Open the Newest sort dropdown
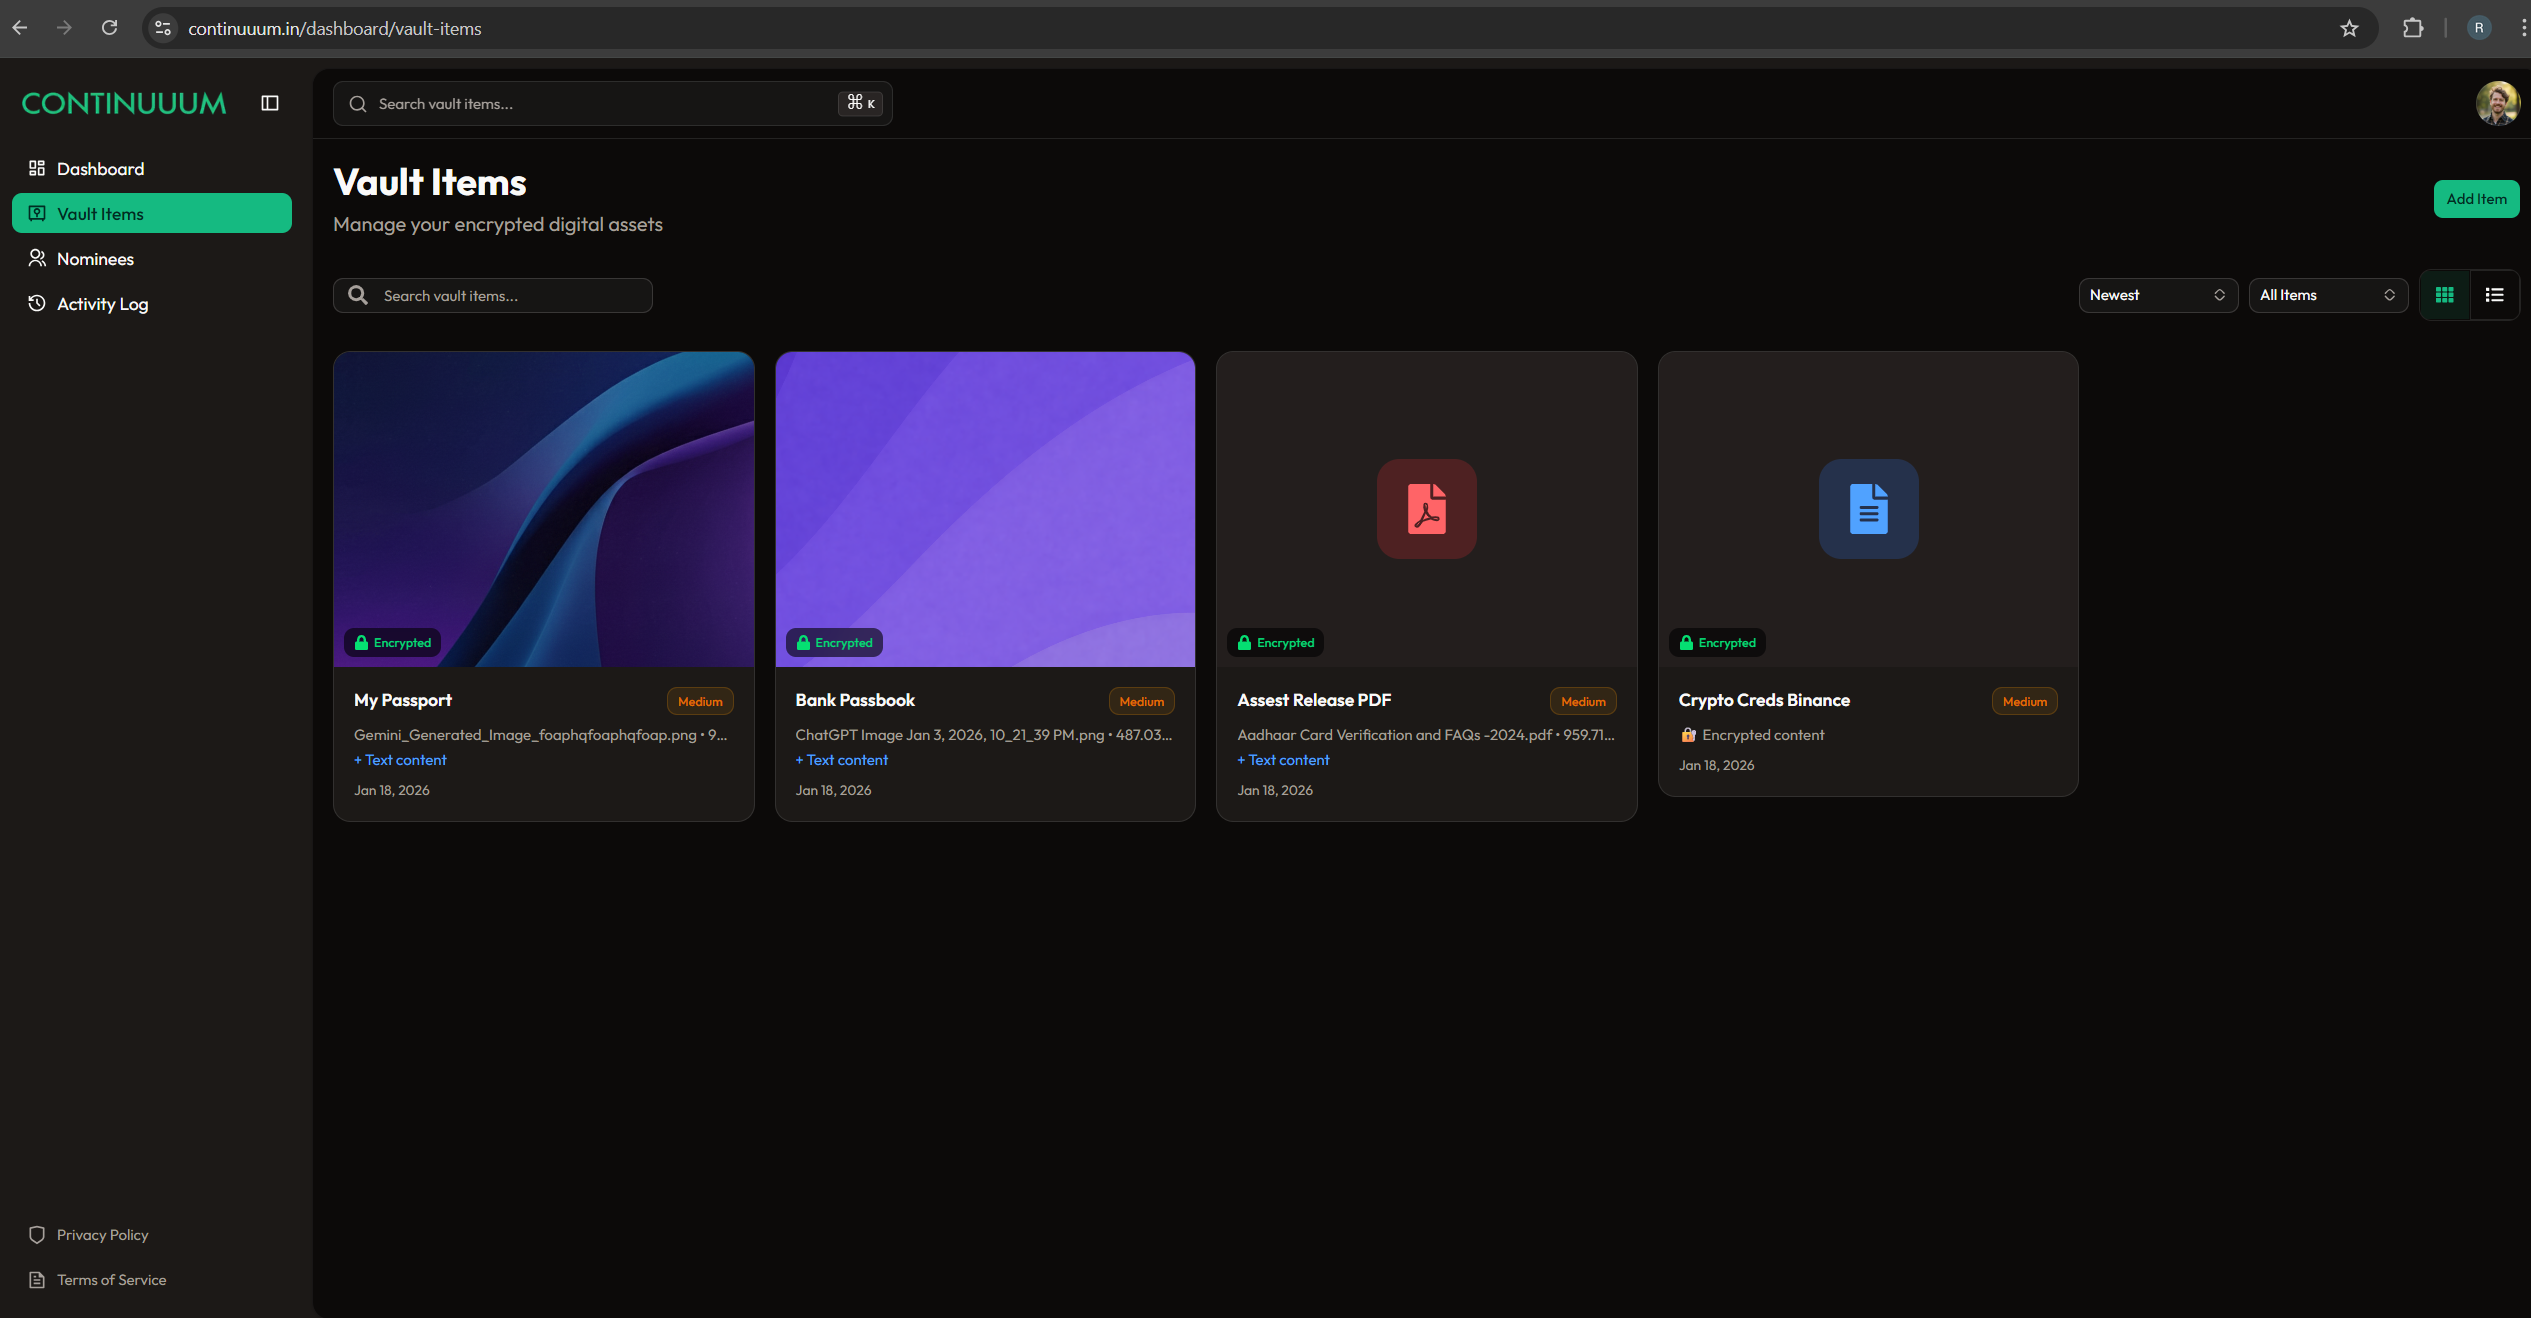 click(x=2157, y=294)
